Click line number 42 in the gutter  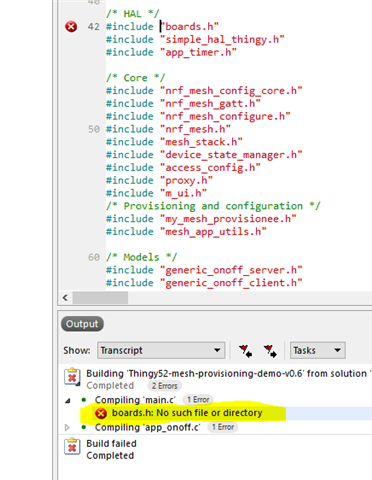point(94,27)
